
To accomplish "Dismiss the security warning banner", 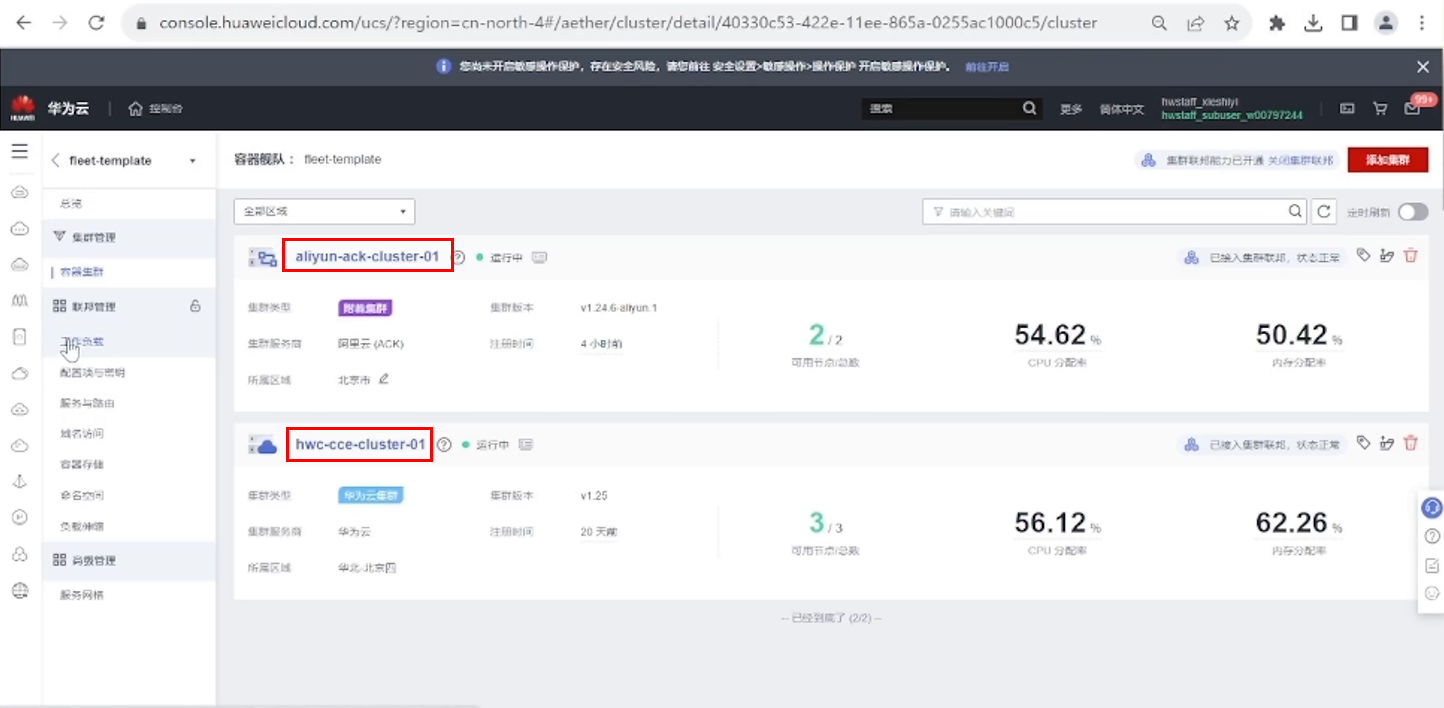I will pos(1423,67).
